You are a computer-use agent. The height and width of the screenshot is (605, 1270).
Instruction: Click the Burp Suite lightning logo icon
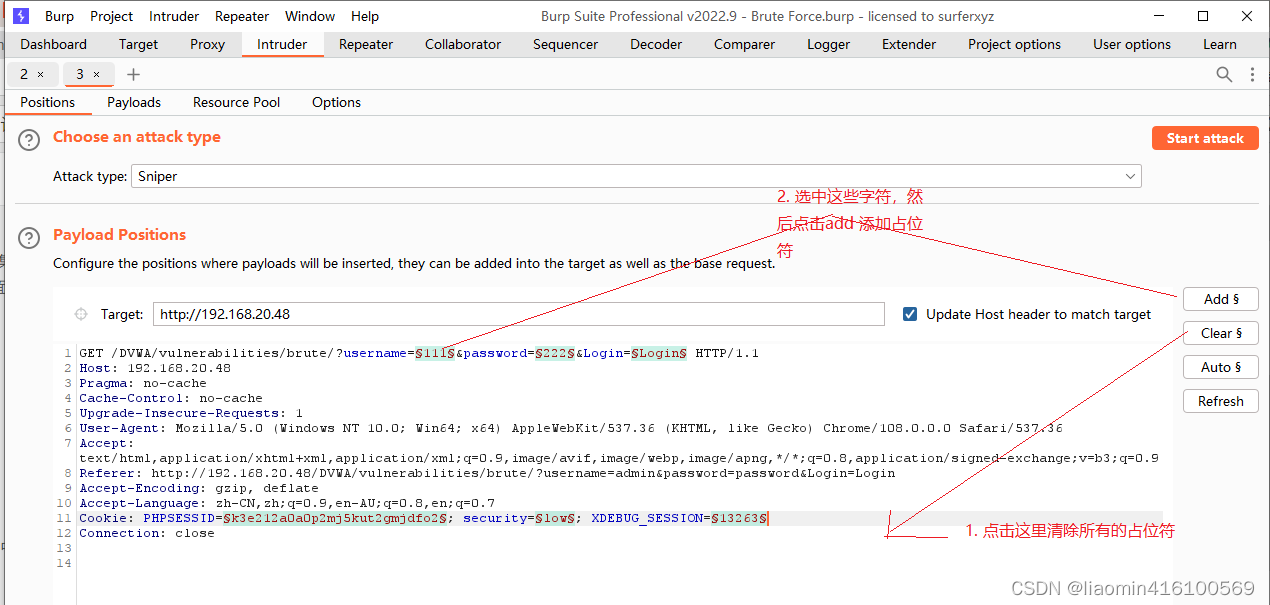click(21, 16)
